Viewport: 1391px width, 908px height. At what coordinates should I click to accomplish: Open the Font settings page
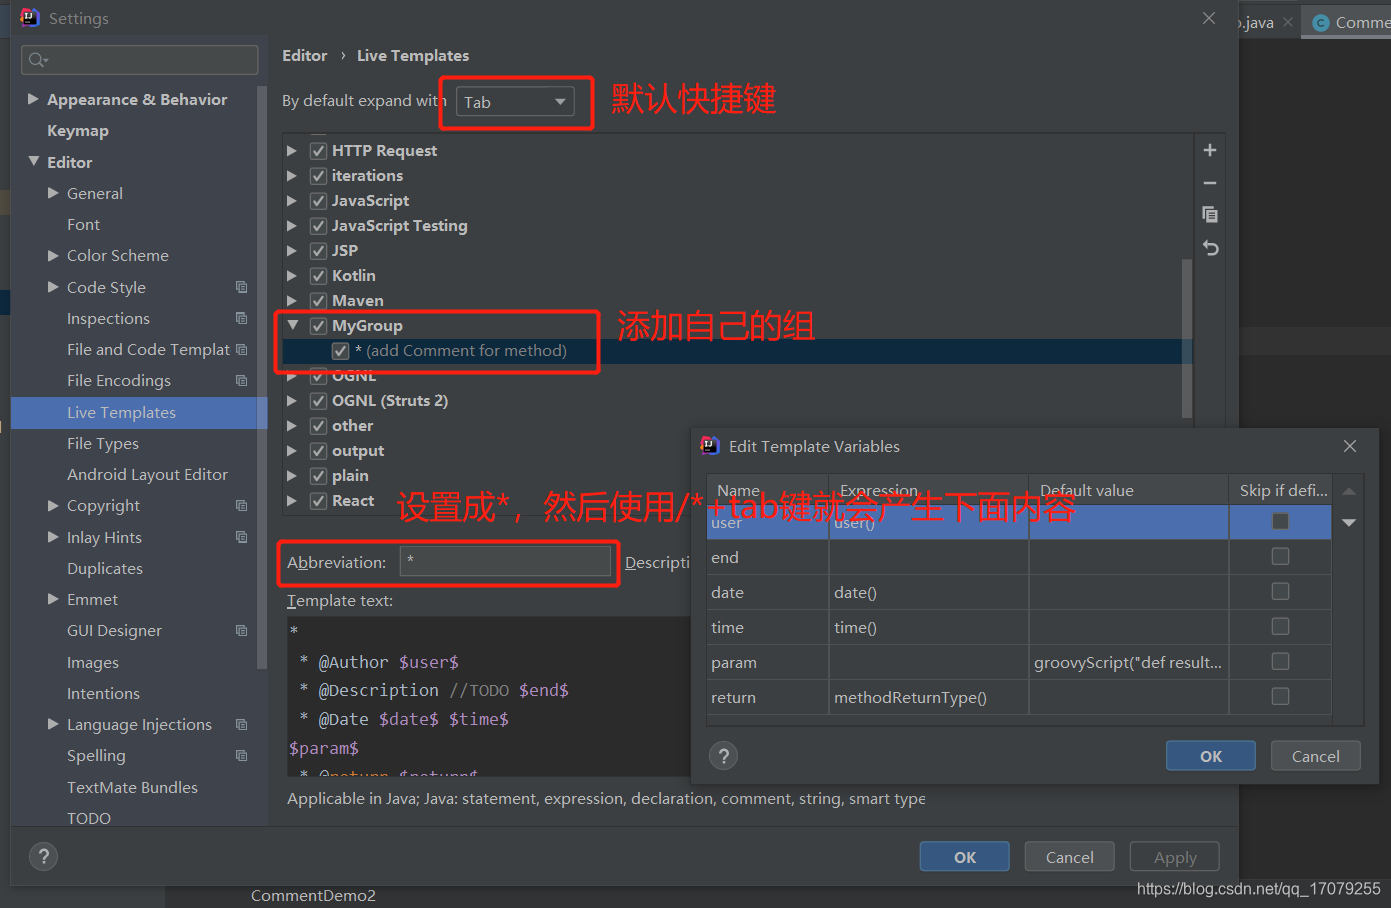[x=83, y=224]
